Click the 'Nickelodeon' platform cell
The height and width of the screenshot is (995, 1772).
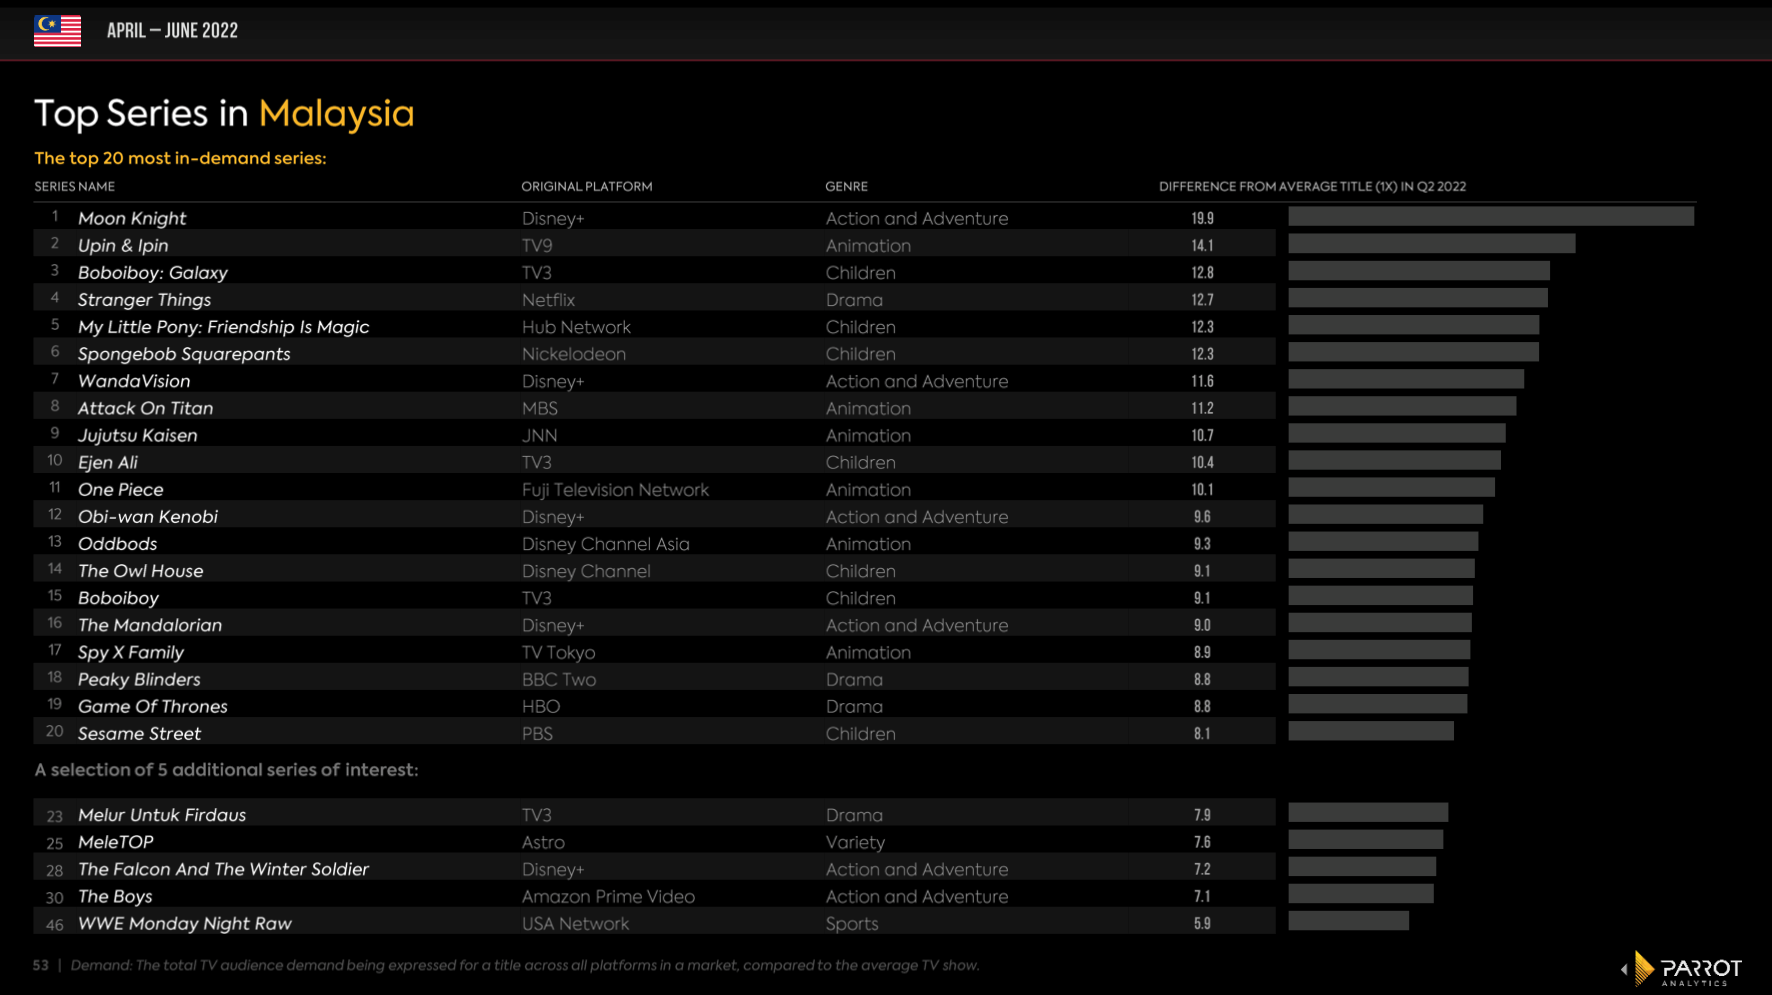coord(574,354)
